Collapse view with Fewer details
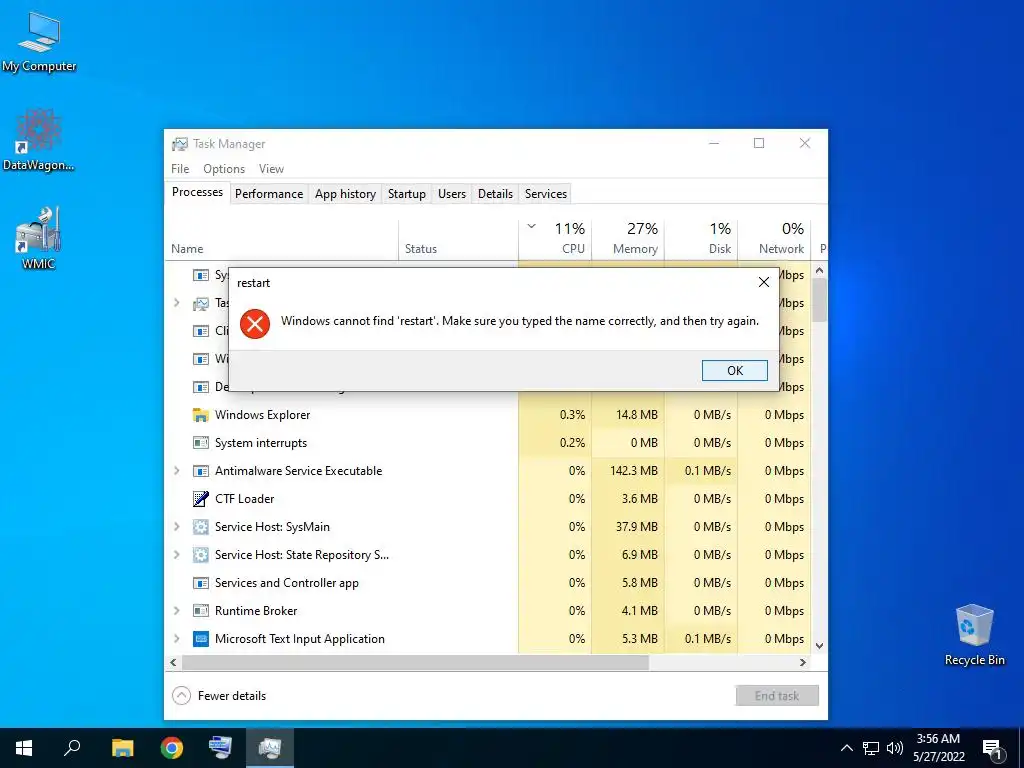The width and height of the screenshot is (1024, 768). point(219,696)
